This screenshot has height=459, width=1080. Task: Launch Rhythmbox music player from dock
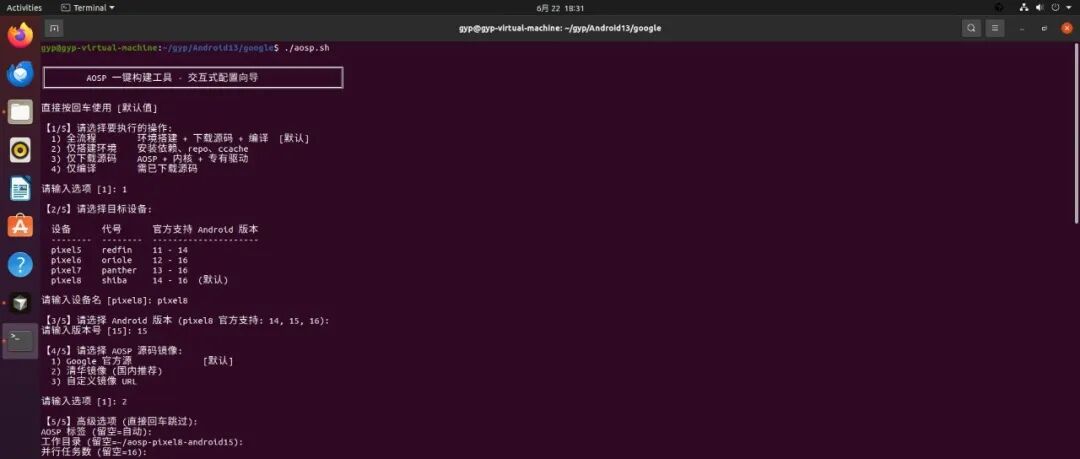point(21,150)
